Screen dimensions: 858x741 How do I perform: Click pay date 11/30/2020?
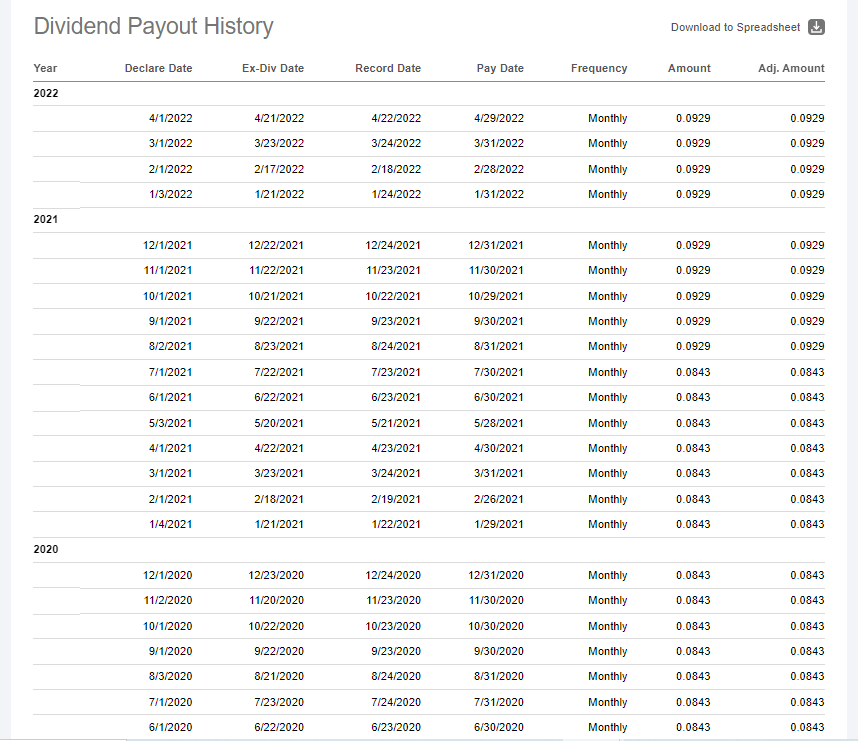(x=496, y=600)
